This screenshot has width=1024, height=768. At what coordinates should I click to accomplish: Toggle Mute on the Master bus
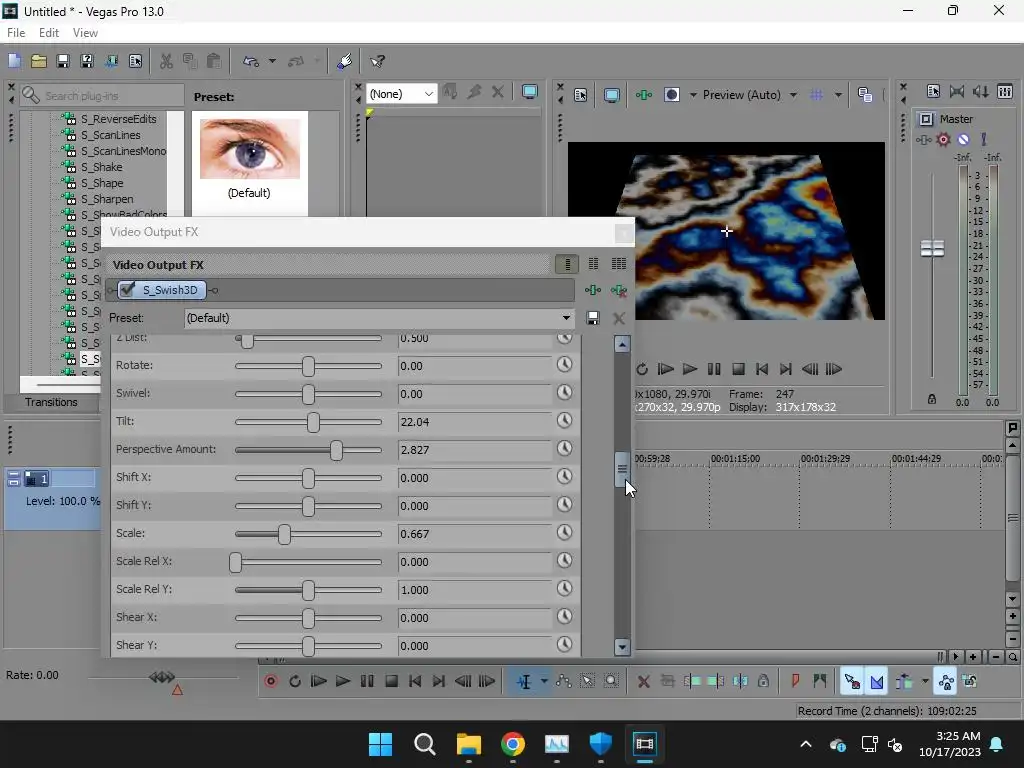tap(963, 139)
